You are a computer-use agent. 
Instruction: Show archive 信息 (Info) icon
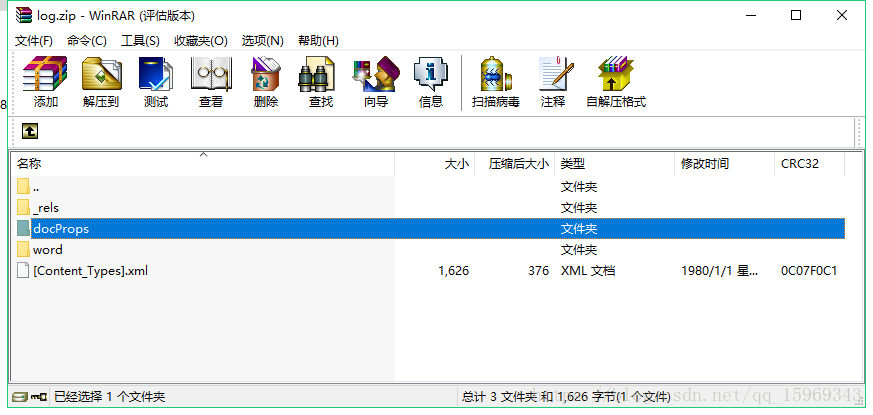(430, 74)
